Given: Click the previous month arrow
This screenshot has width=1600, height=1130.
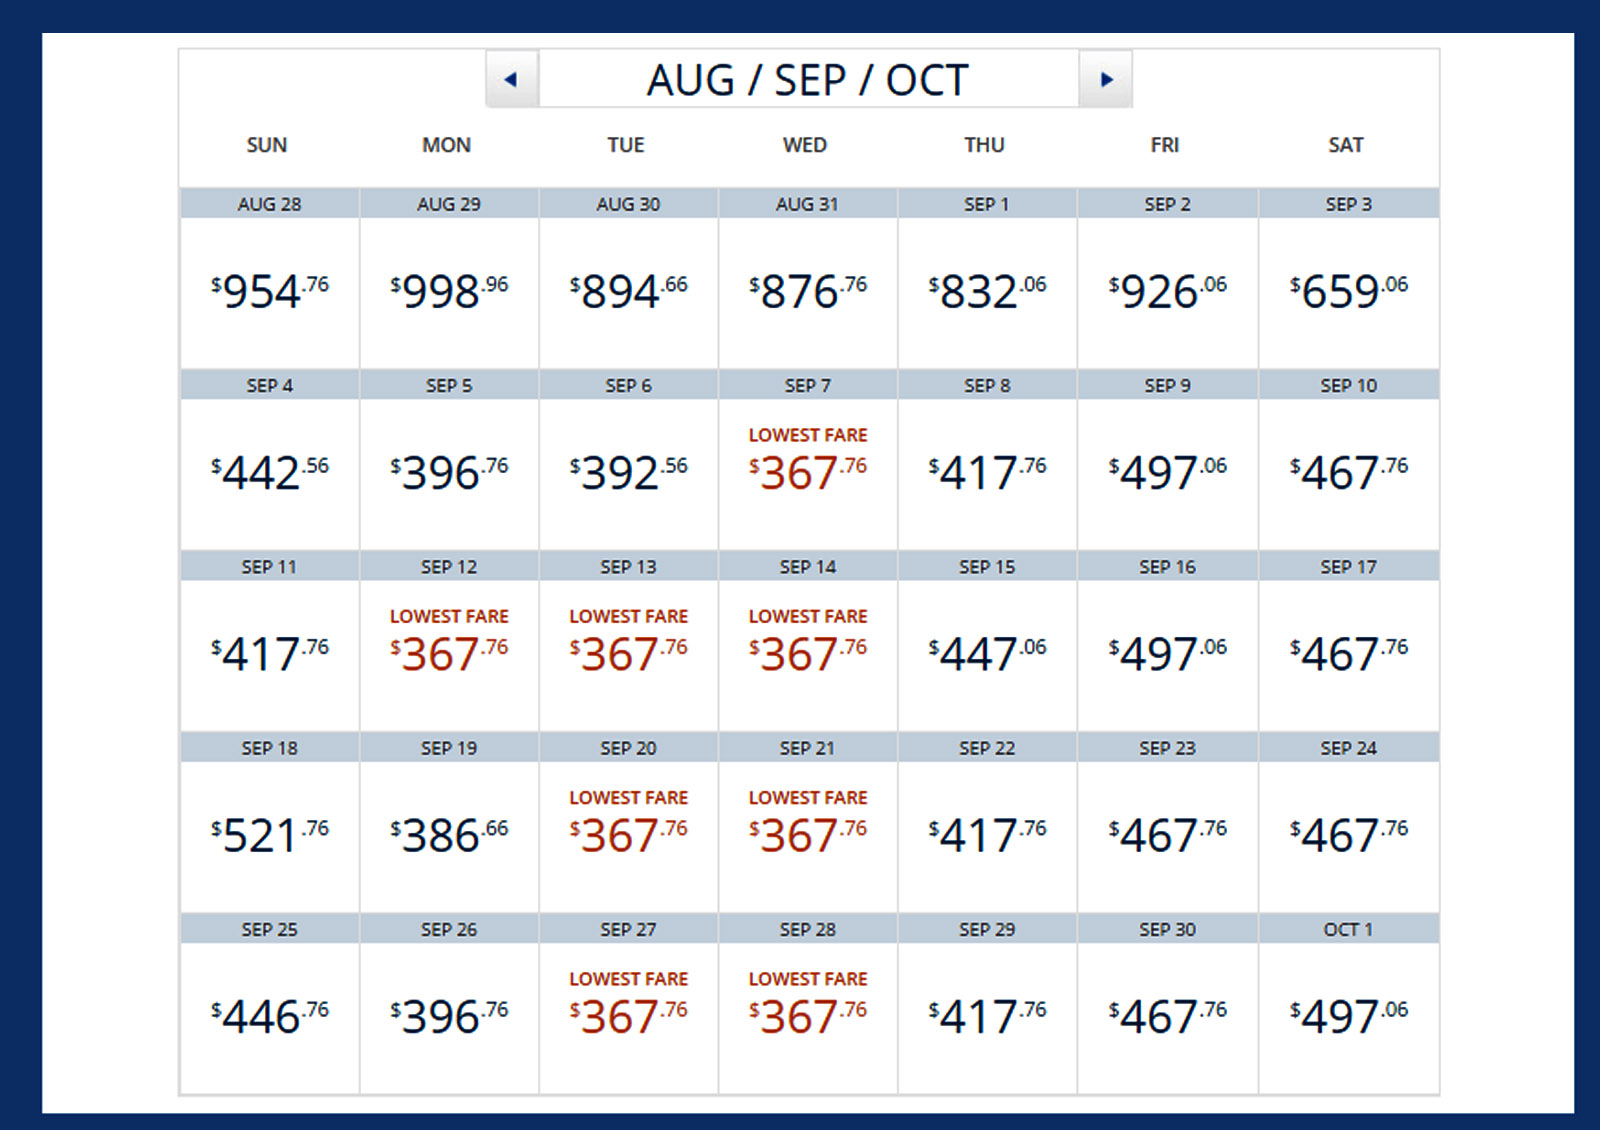Looking at the screenshot, I should (511, 79).
